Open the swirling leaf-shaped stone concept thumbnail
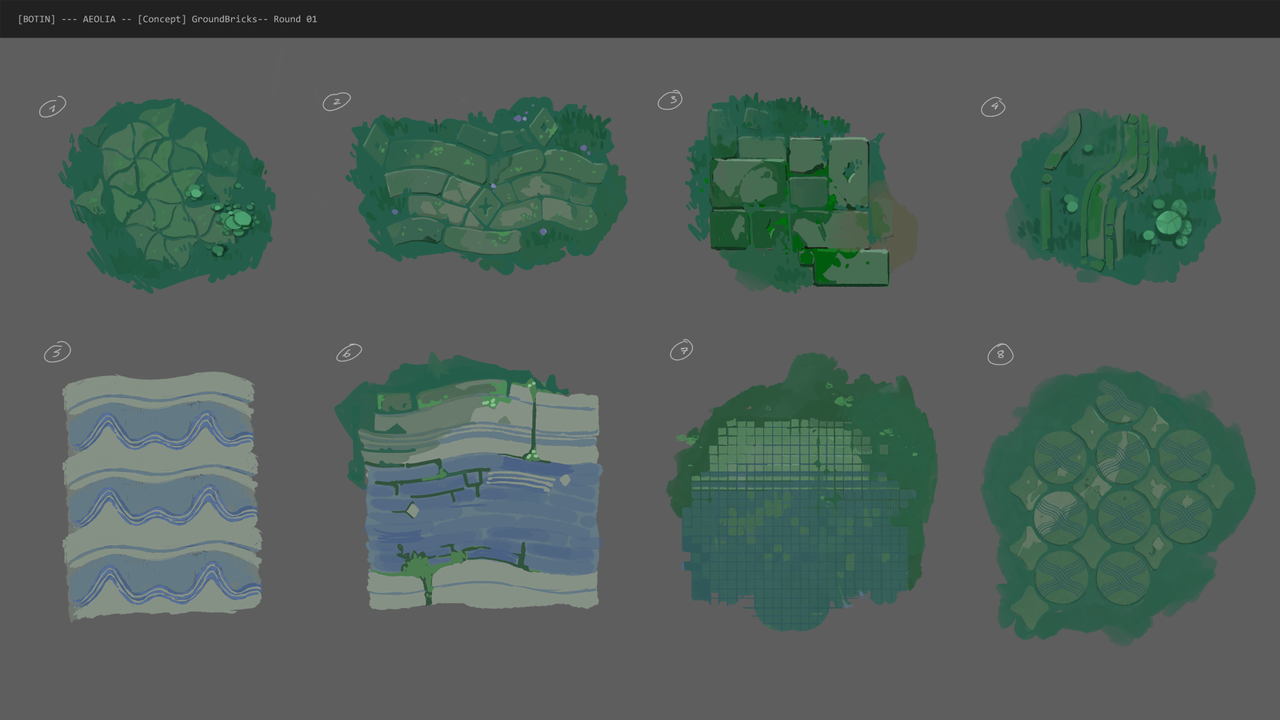This screenshot has height=720, width=1280. click(170, 195)
